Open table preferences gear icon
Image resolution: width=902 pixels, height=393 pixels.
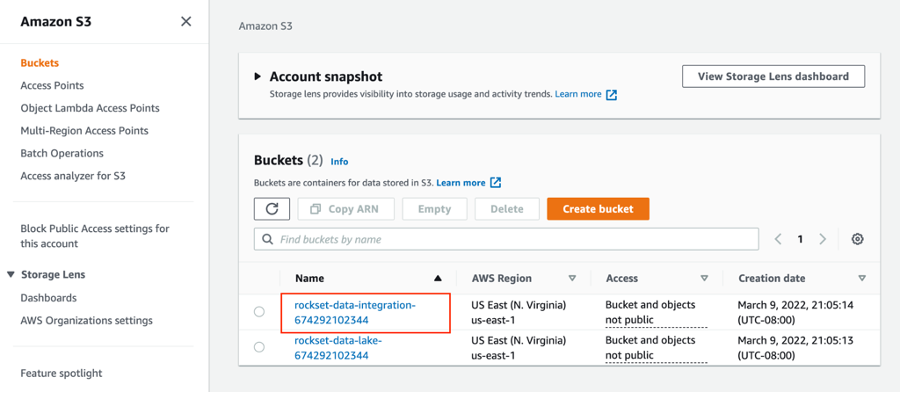(x=857, y=239)
